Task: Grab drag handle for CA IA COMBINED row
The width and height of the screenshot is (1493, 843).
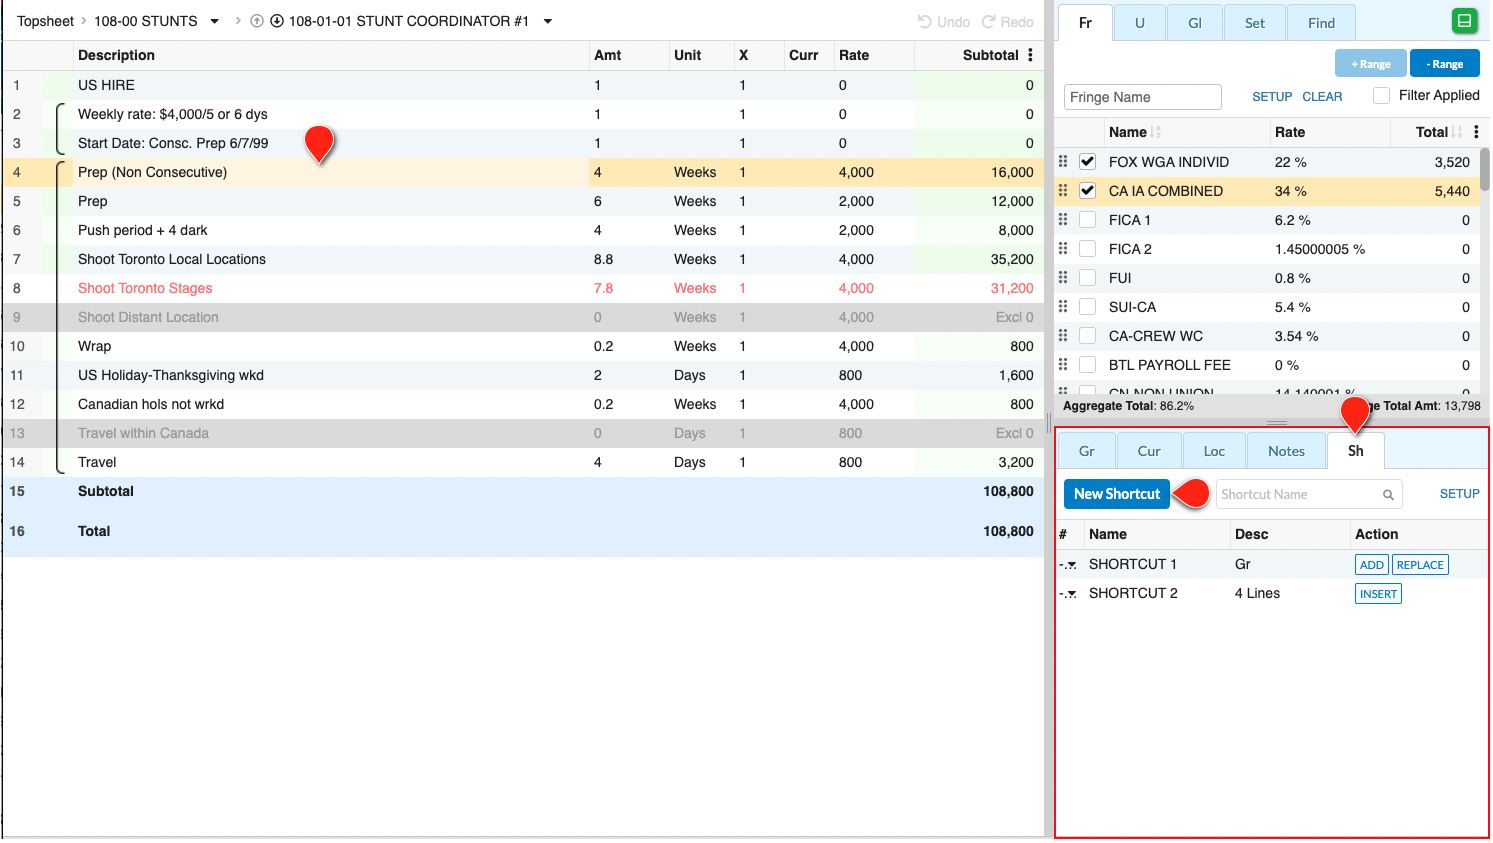Action: (1063, 190)
